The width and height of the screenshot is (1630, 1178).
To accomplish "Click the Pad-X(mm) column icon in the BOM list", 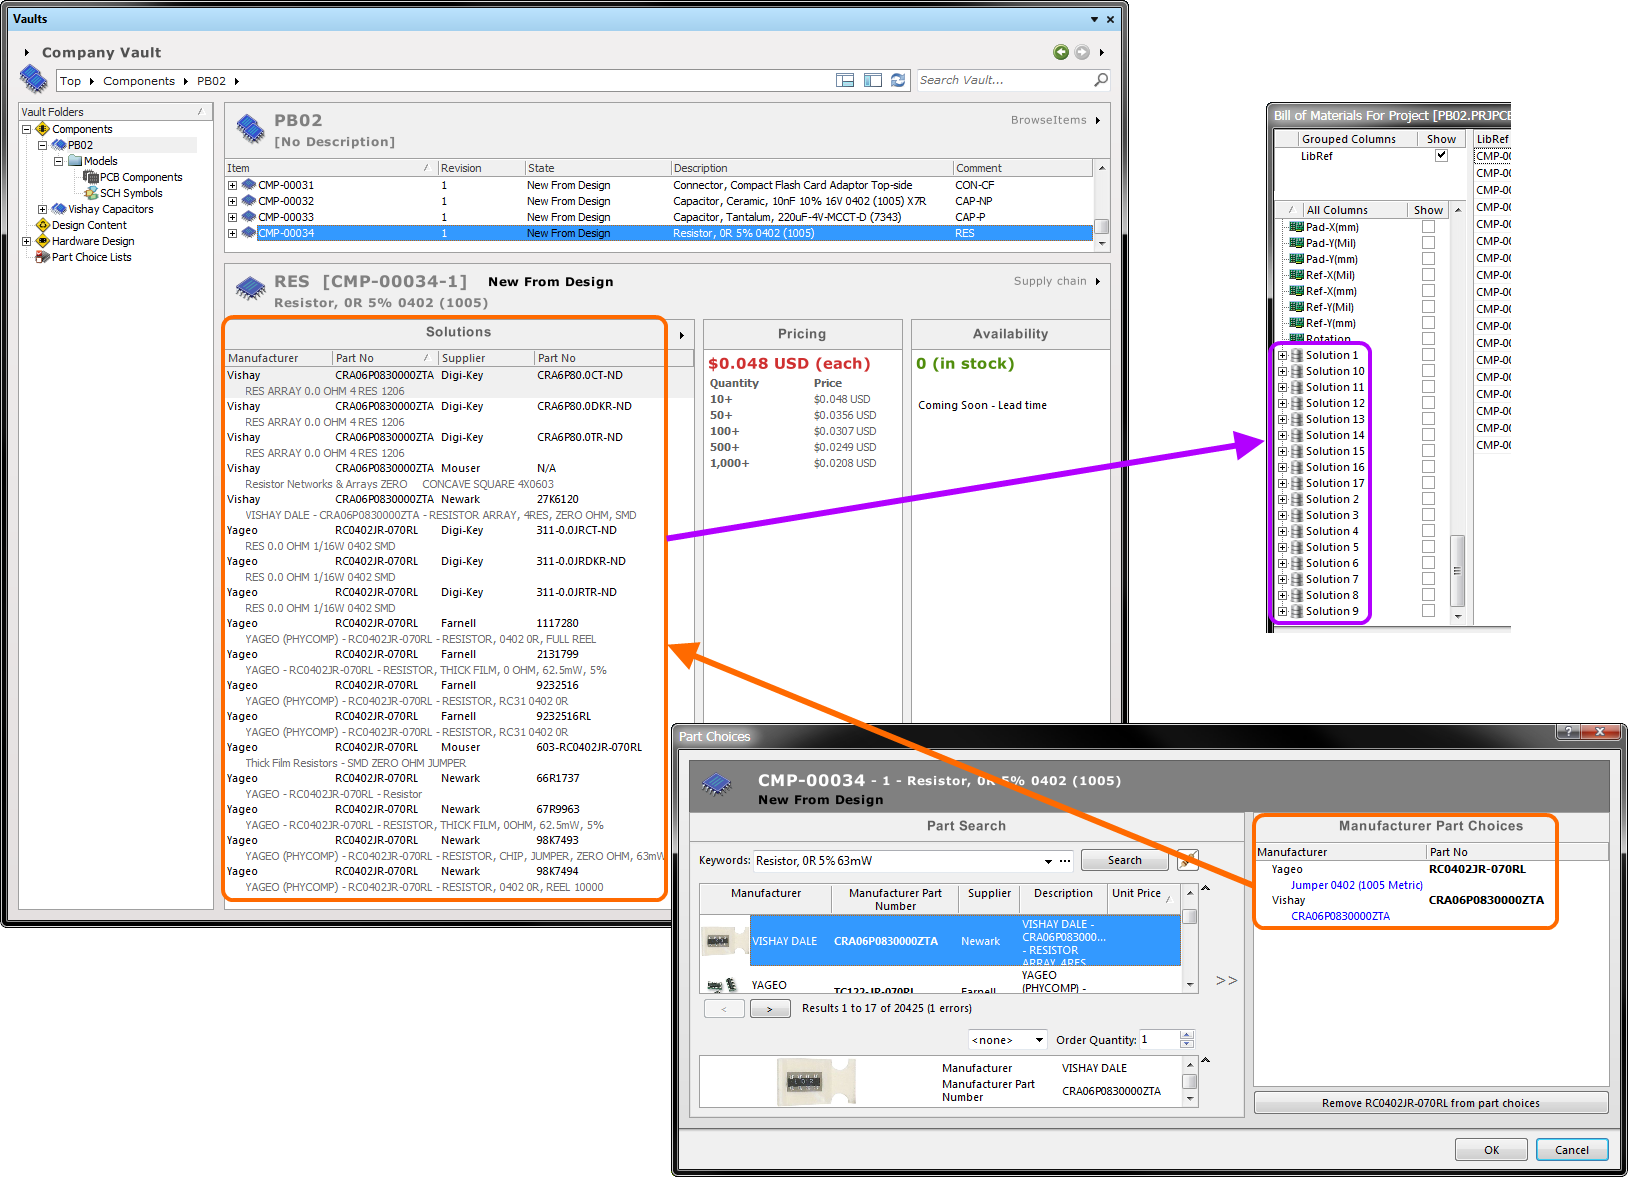I will tap(1297, 227).
